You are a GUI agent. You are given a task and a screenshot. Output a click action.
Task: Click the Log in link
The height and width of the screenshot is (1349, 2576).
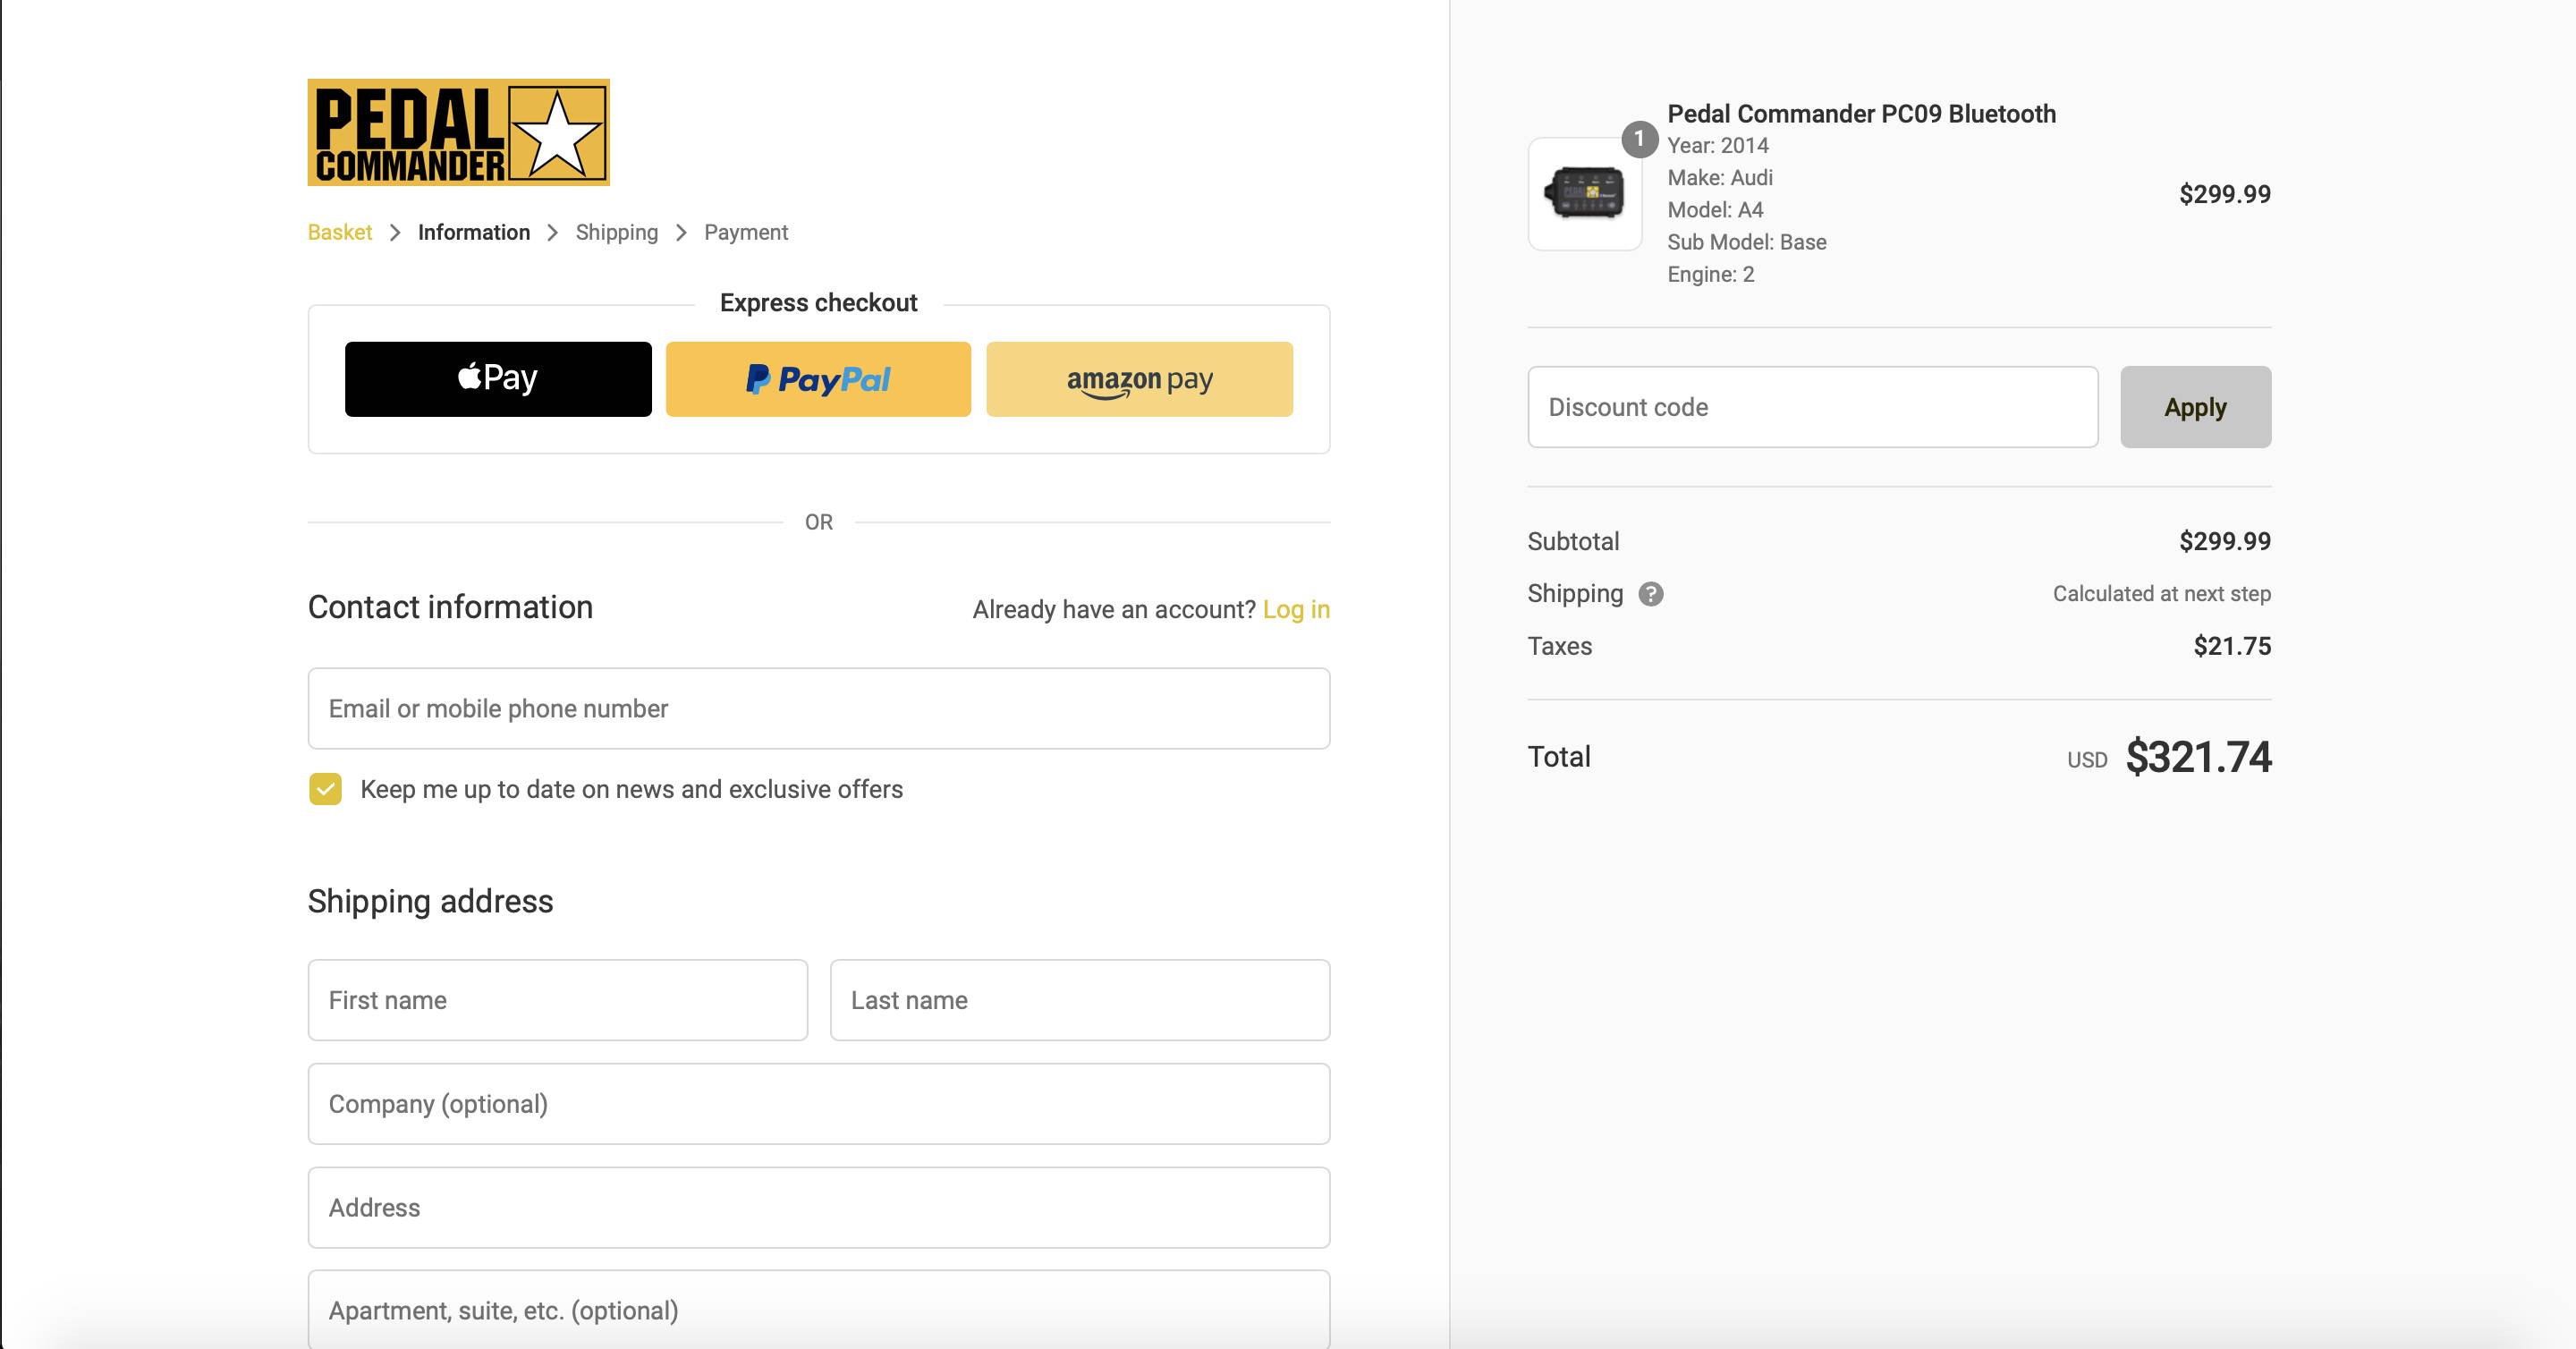1296,609
